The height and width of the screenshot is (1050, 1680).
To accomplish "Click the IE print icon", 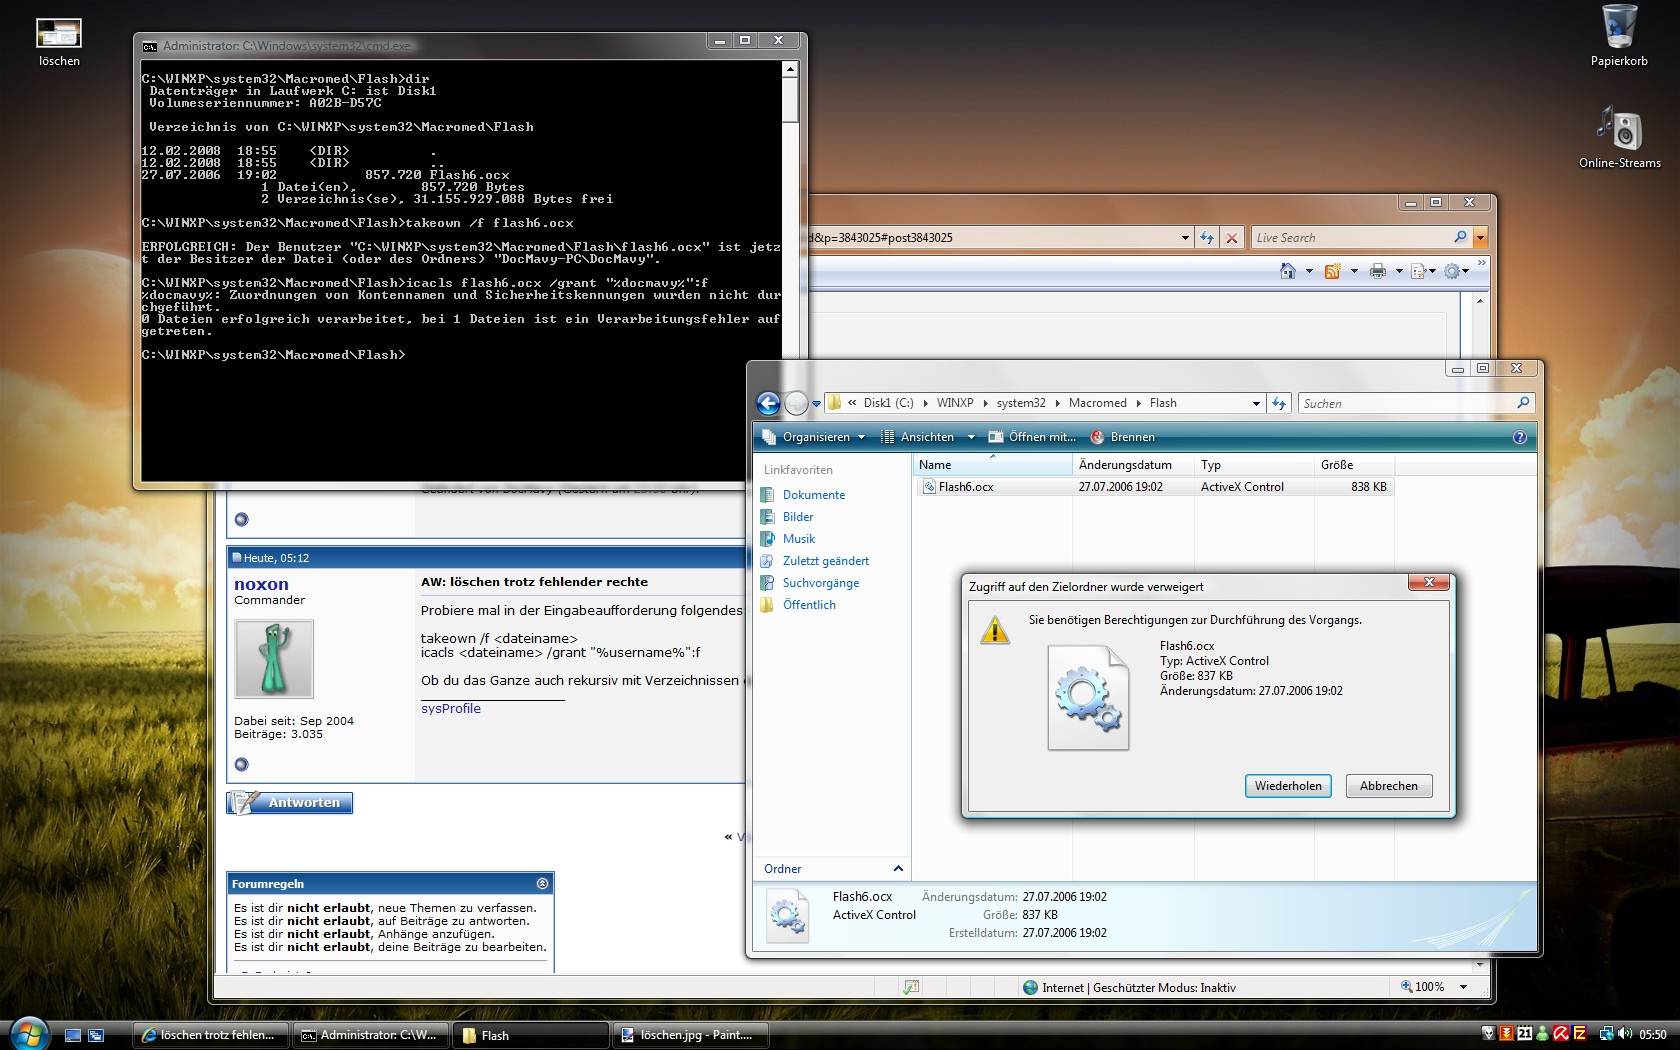I will tap(1378, 271).
